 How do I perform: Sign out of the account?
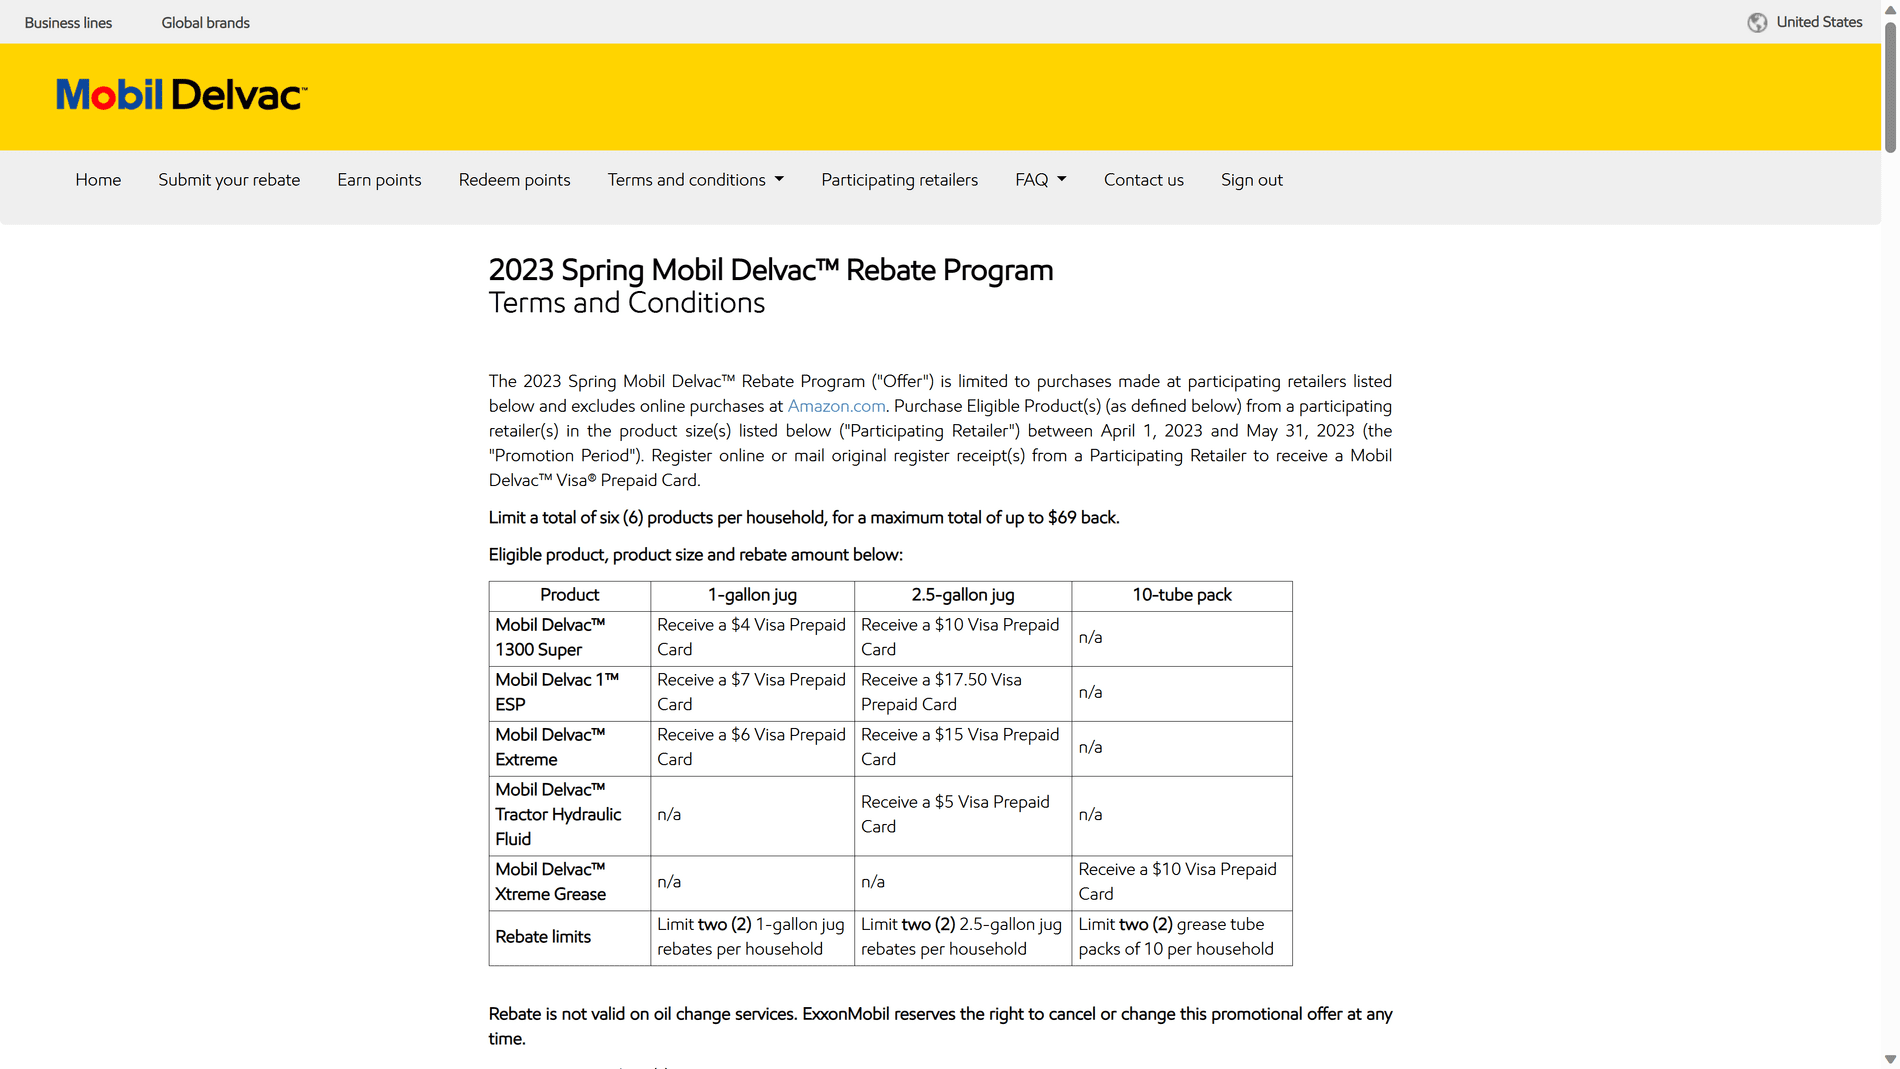click(x=1251, y=180)
